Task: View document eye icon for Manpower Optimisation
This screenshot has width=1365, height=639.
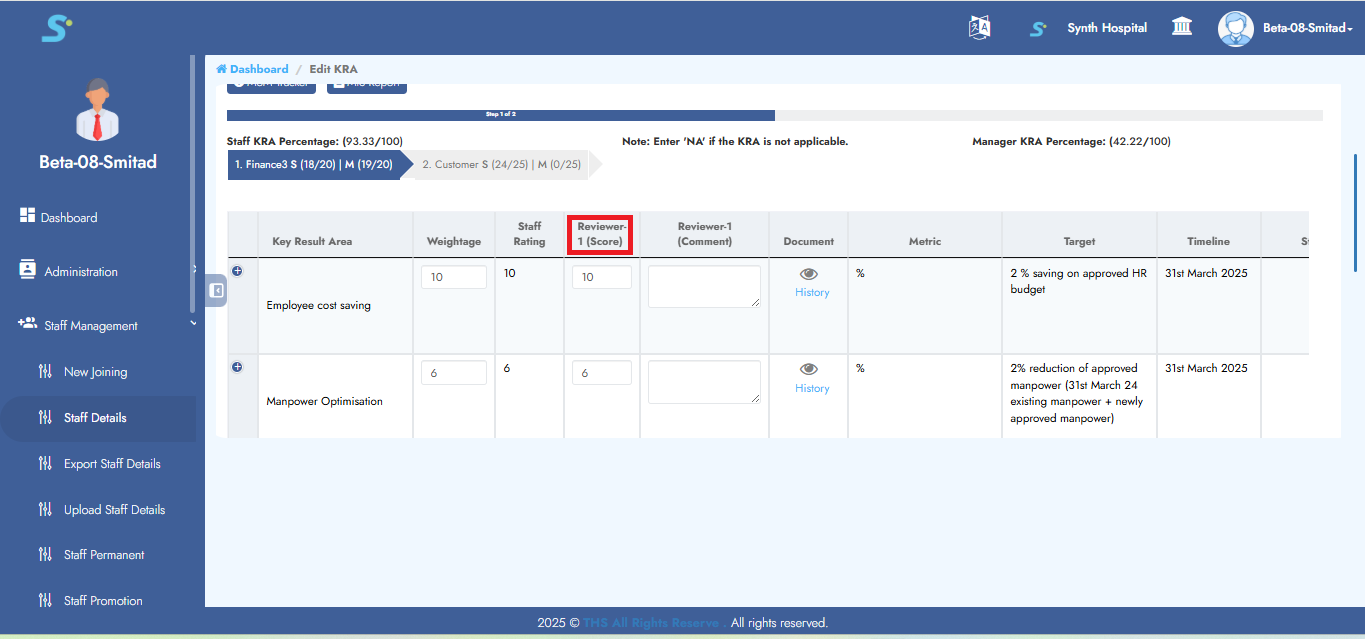Action: click(809, 370)
